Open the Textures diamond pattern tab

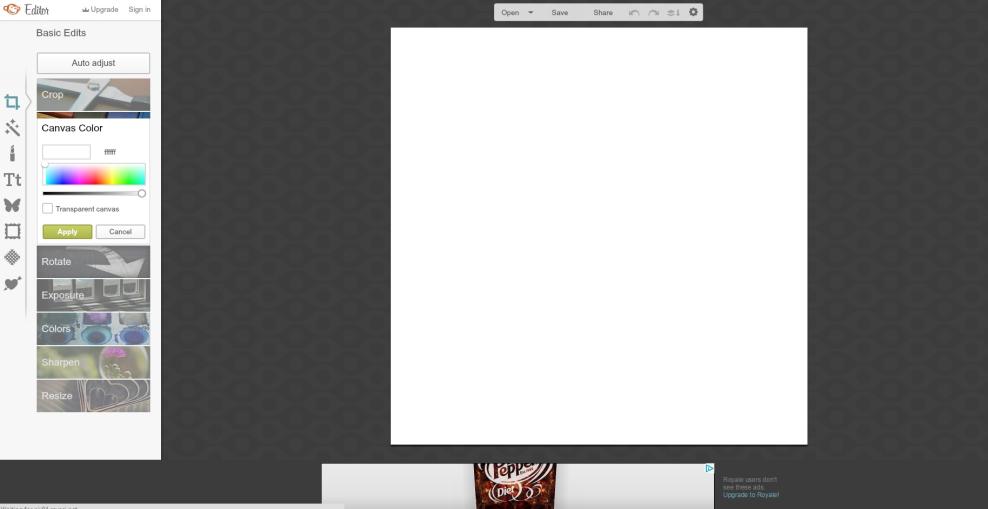click(x=13, y=257)
